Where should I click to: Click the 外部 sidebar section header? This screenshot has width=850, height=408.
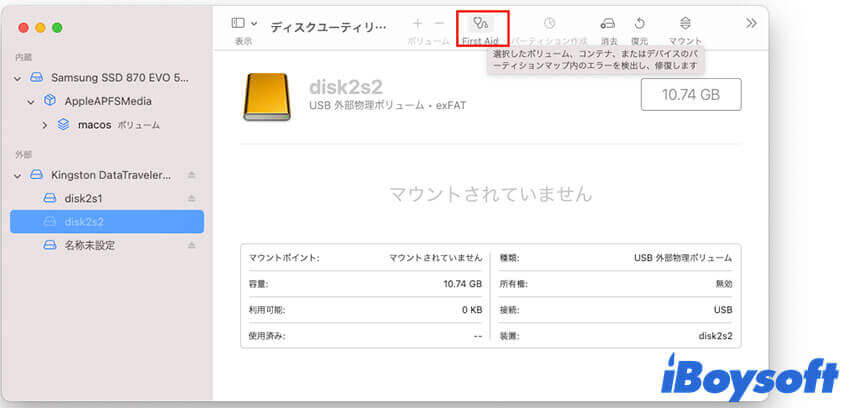pos(23,154)
